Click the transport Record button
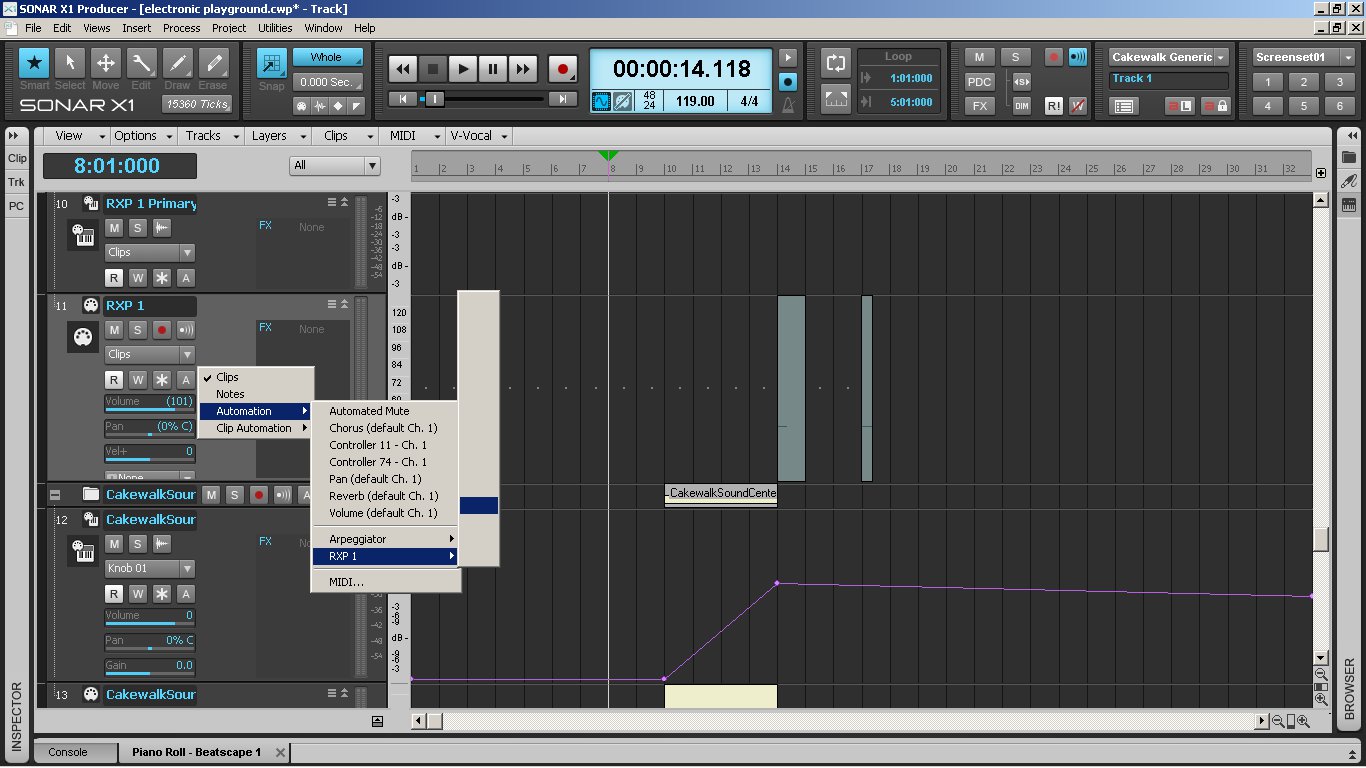 click(x=563, y=69)
